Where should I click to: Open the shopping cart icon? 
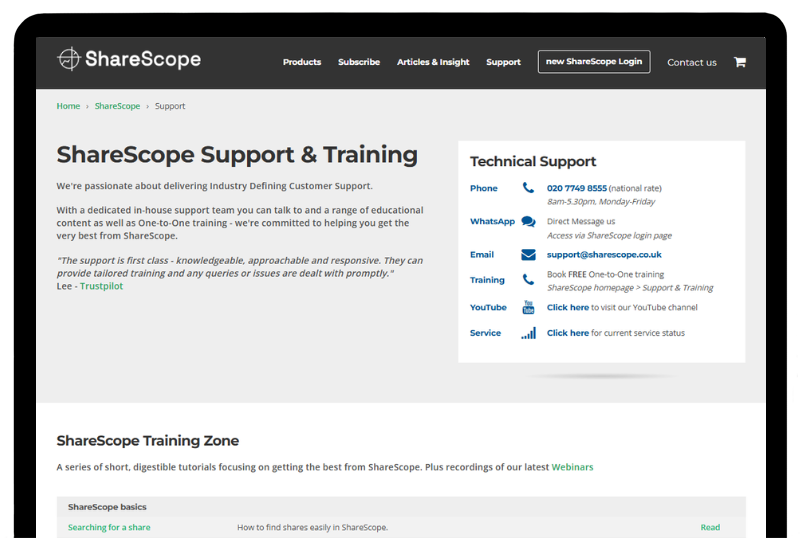pos(740,62)
